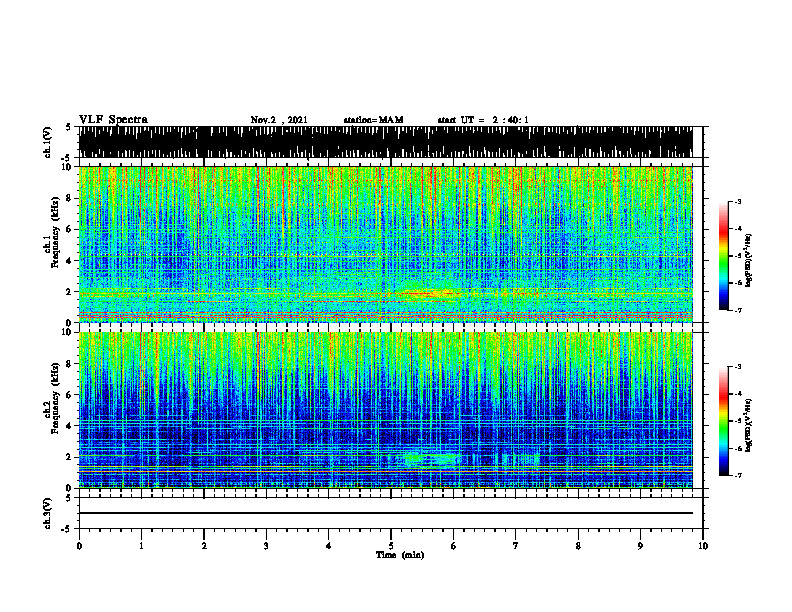Click the 10 kHz tick on ch.2 frequency axis
792x612 pixels.
68,332
